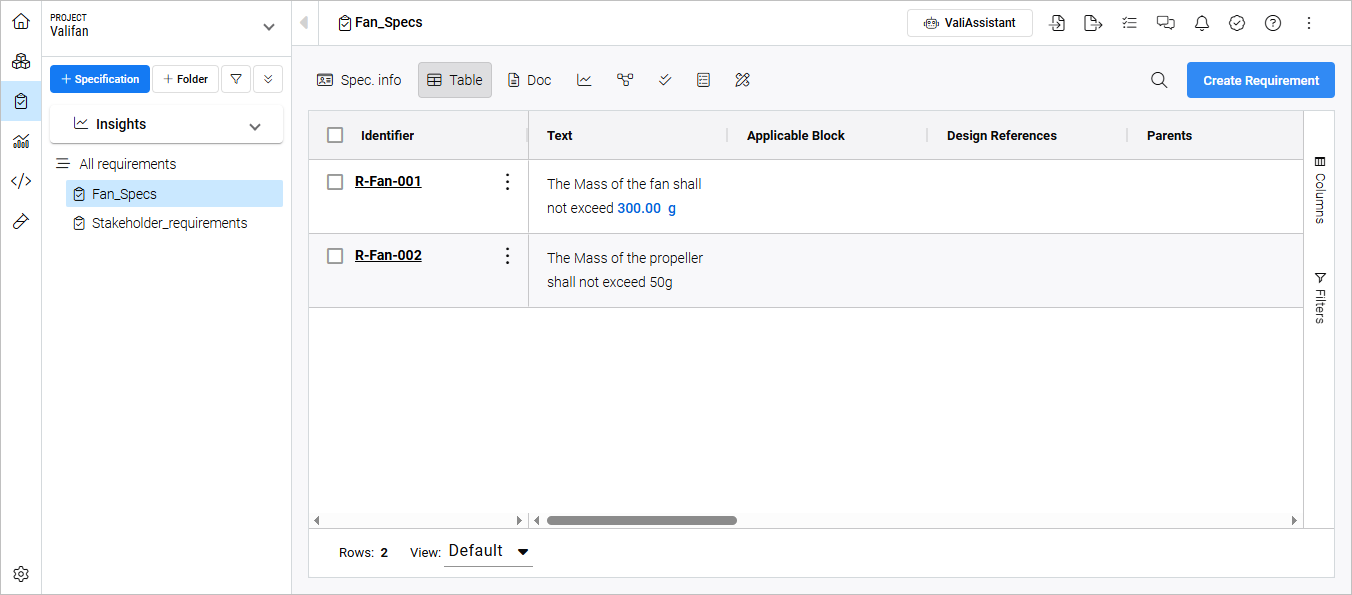1352x595 pixels.
Task: Click the home icon in sidebar
Action: pyautogui.click(x=21, y=21)
